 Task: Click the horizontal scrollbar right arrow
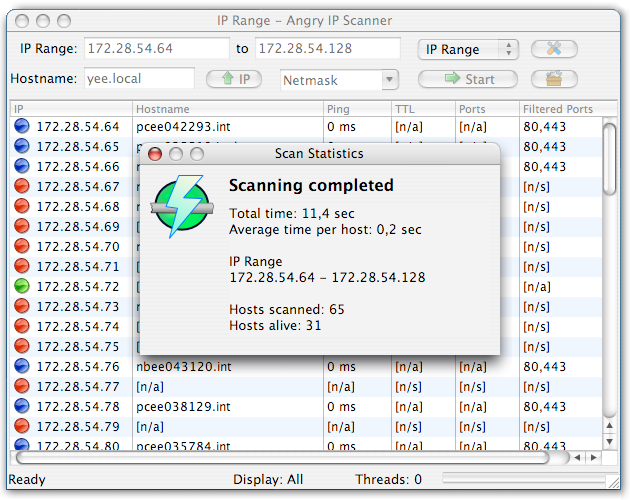click(x=594, y=457)
